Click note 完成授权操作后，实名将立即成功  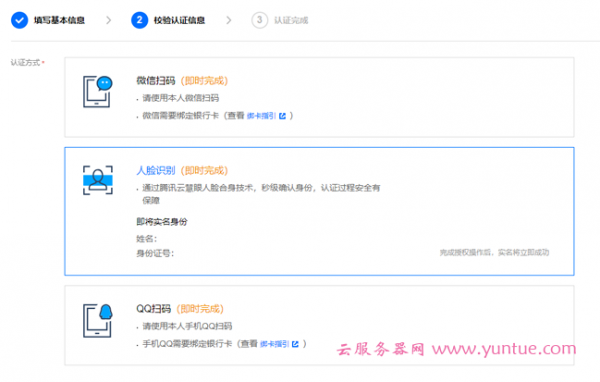click(x=494, y=253)
